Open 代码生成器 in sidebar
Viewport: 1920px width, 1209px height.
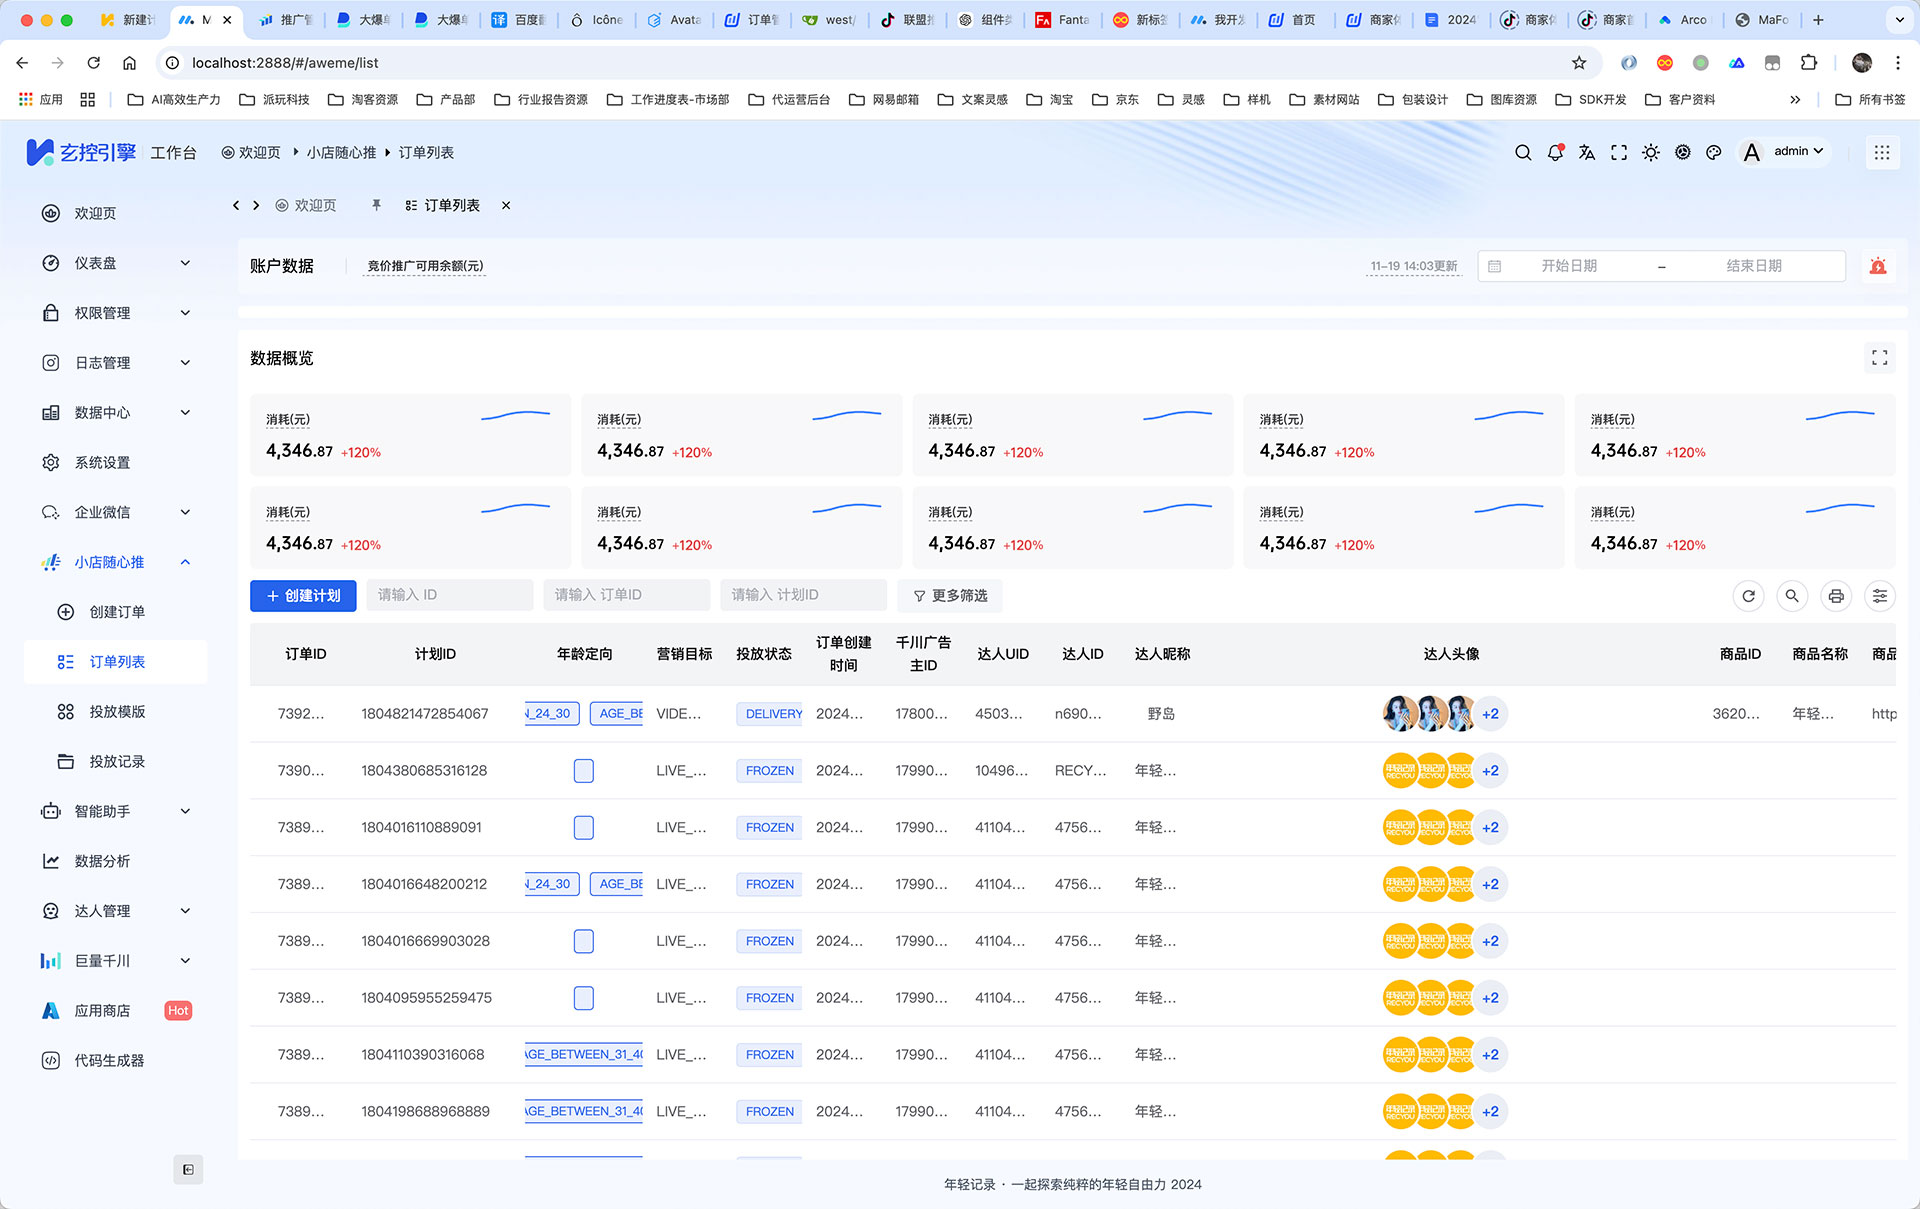point(116,1060)
